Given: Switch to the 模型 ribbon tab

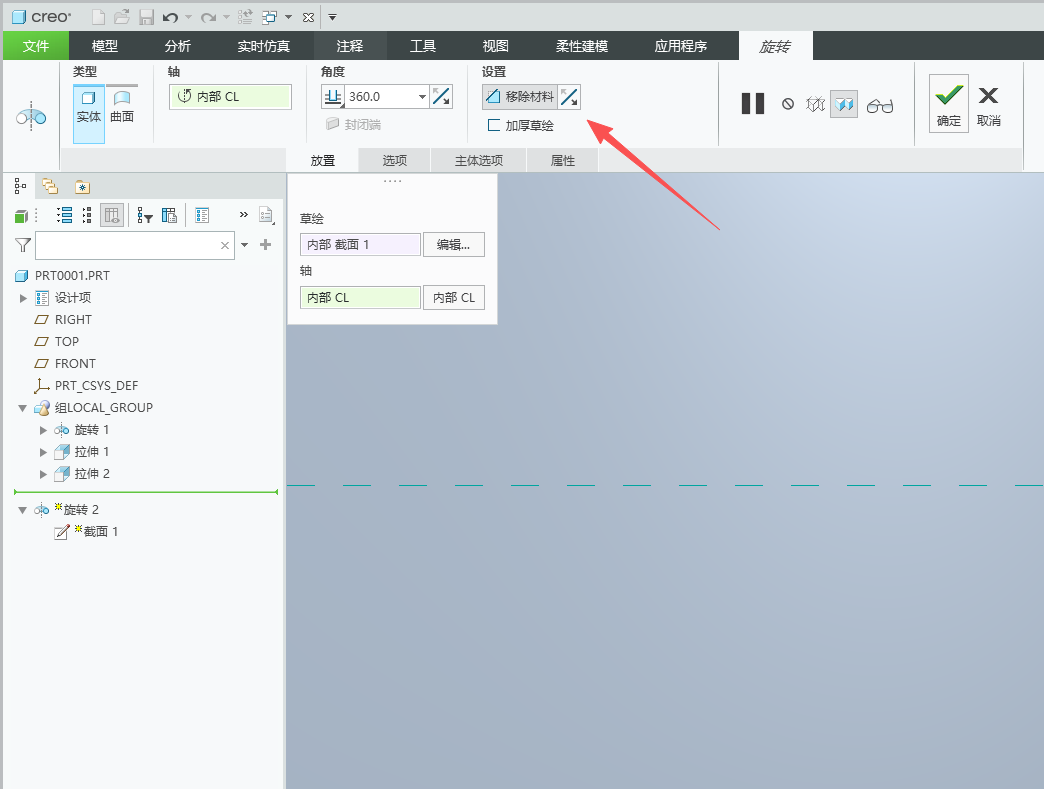Looking at the screenshot, I should click(x=105, y=46).
